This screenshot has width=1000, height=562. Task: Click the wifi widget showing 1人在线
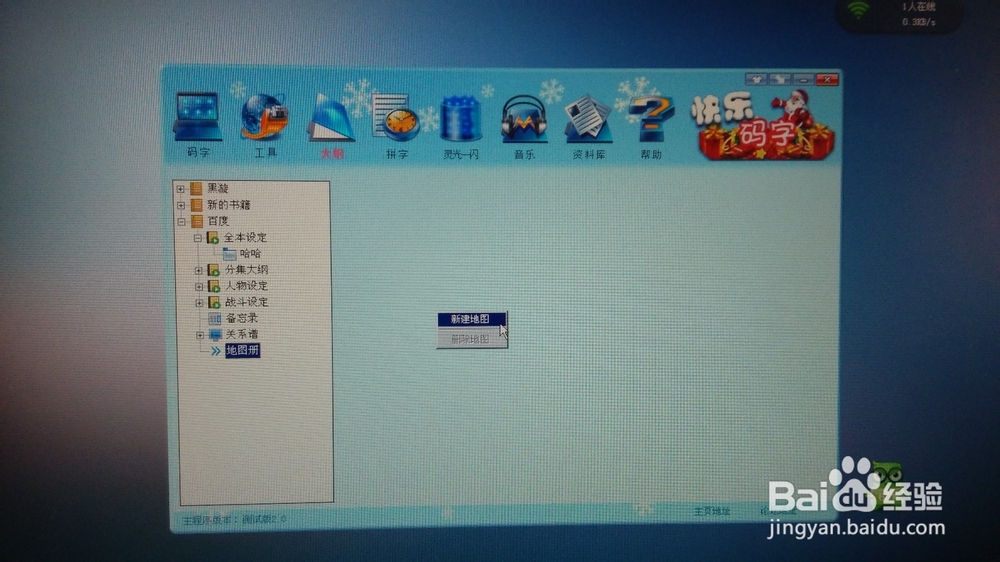coord(899,15)
